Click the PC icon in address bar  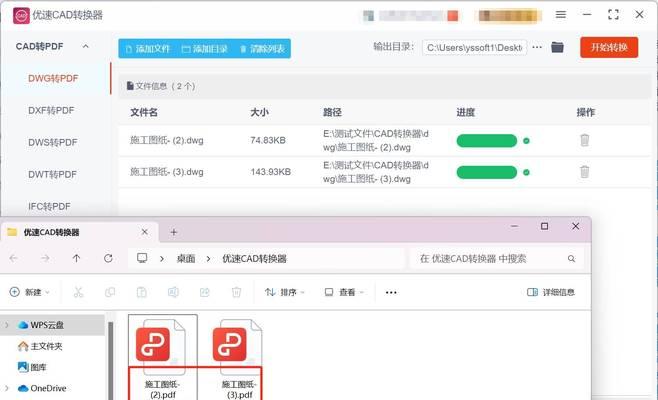coord(142,258)
